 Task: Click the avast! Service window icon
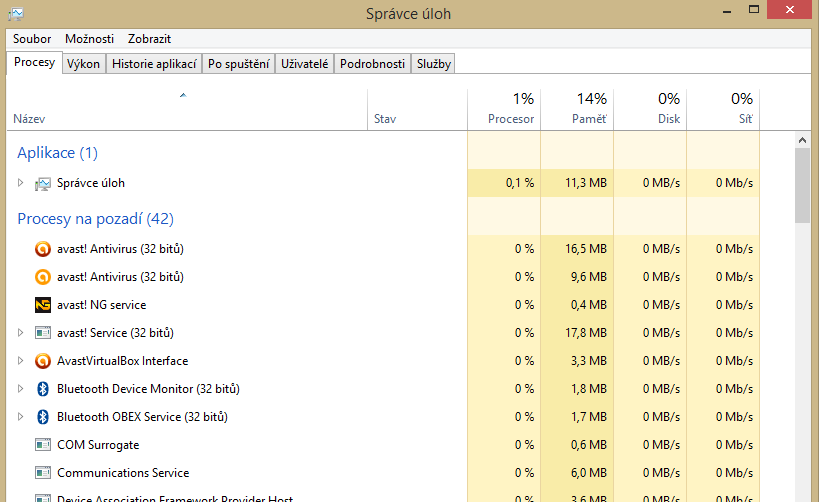coord(43,333)
